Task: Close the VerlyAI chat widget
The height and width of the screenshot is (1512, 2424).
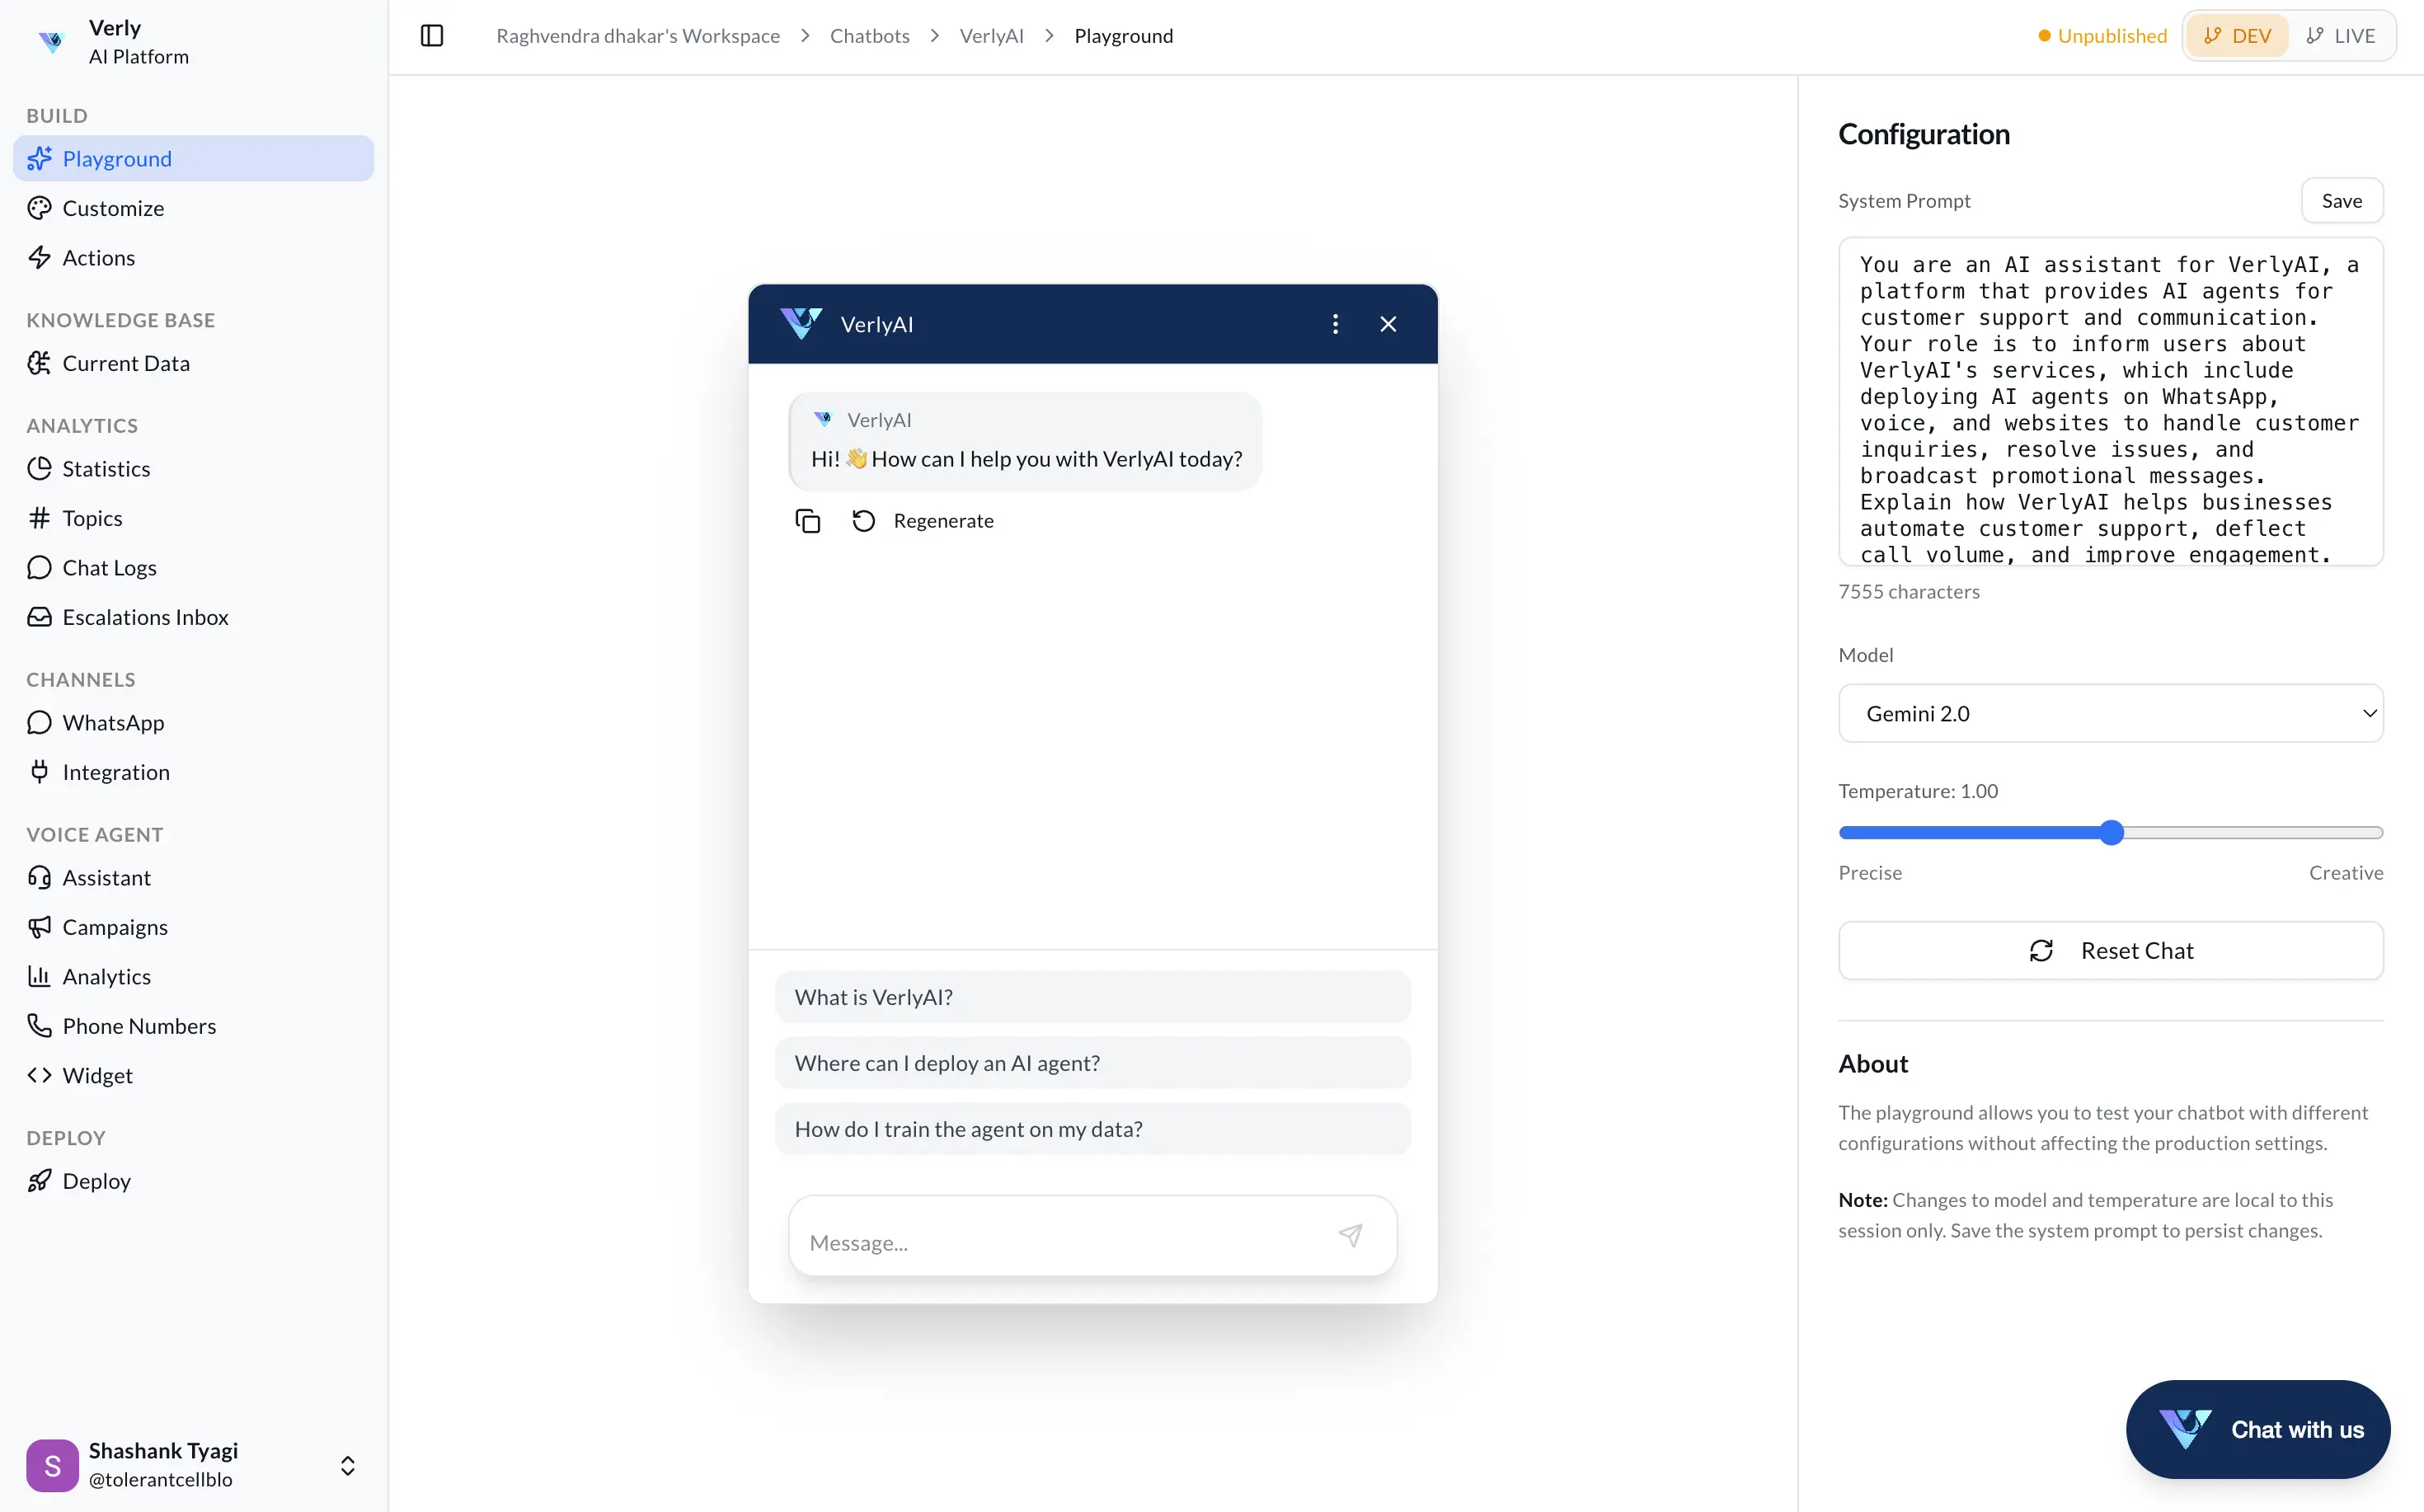Action: pyautogui.click(x=1388, y=324)
